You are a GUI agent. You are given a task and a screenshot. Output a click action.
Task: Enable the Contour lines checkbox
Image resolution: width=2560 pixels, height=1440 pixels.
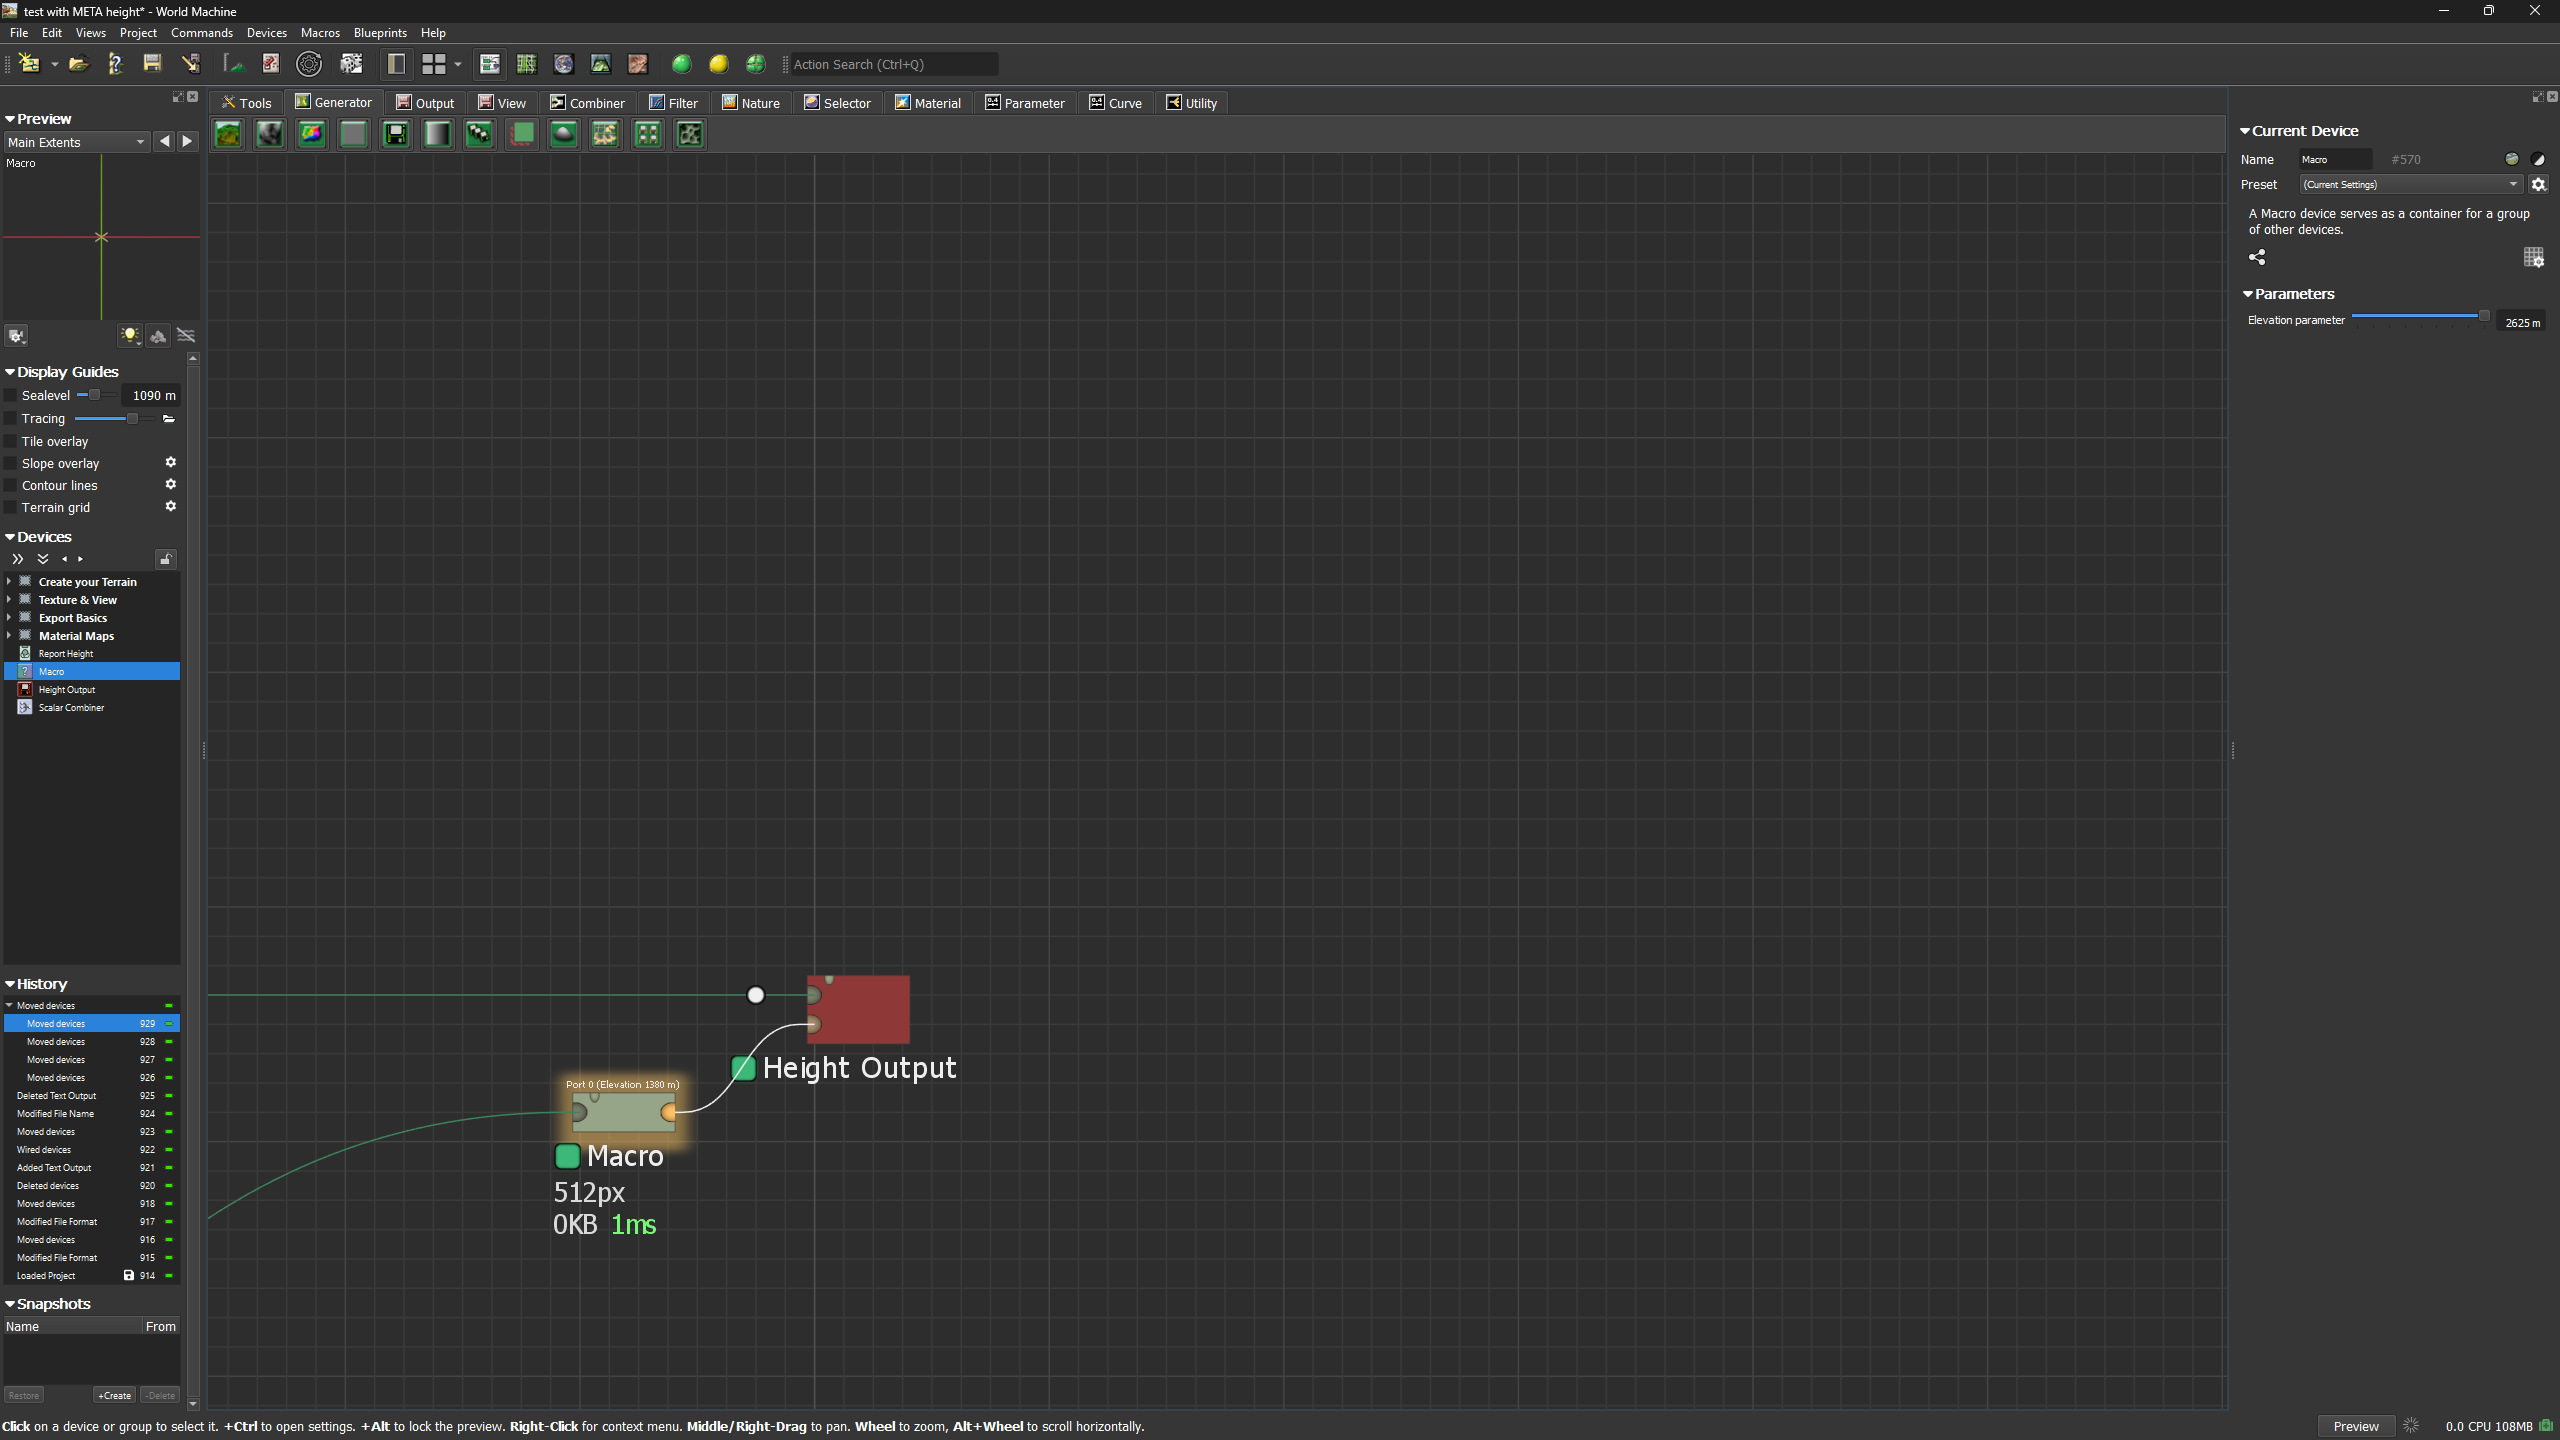[12, 485]
